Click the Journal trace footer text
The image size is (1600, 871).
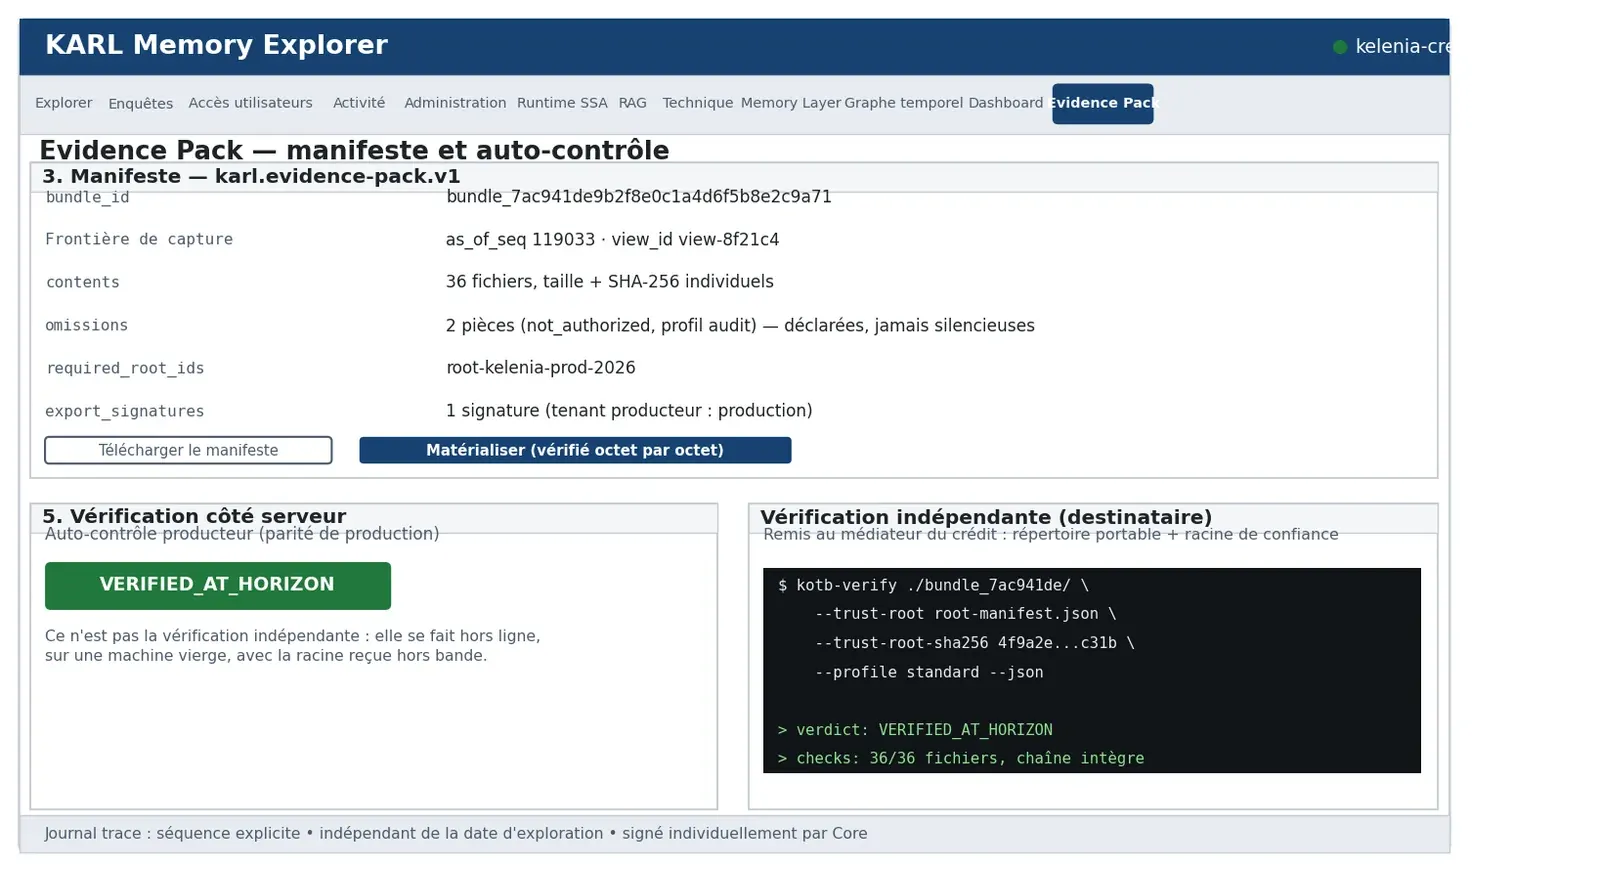[x=456, y=834]
